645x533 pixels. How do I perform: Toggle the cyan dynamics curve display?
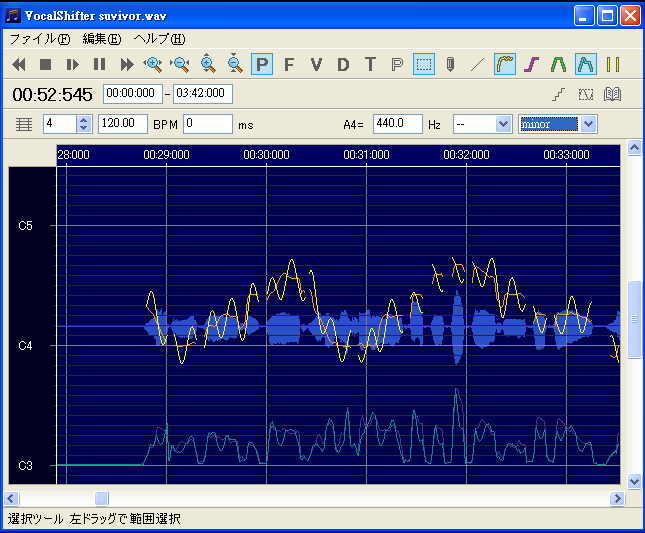(x=586, y=64)
